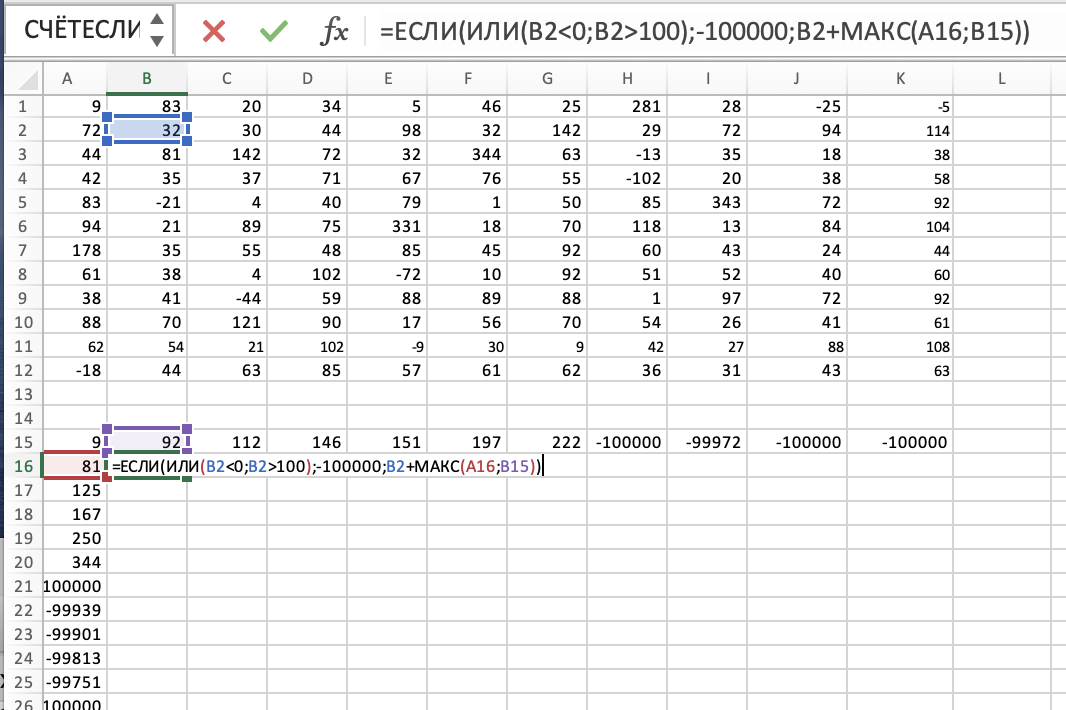
Task: Select cell B15 containing 92
Action: click(147, 442)
